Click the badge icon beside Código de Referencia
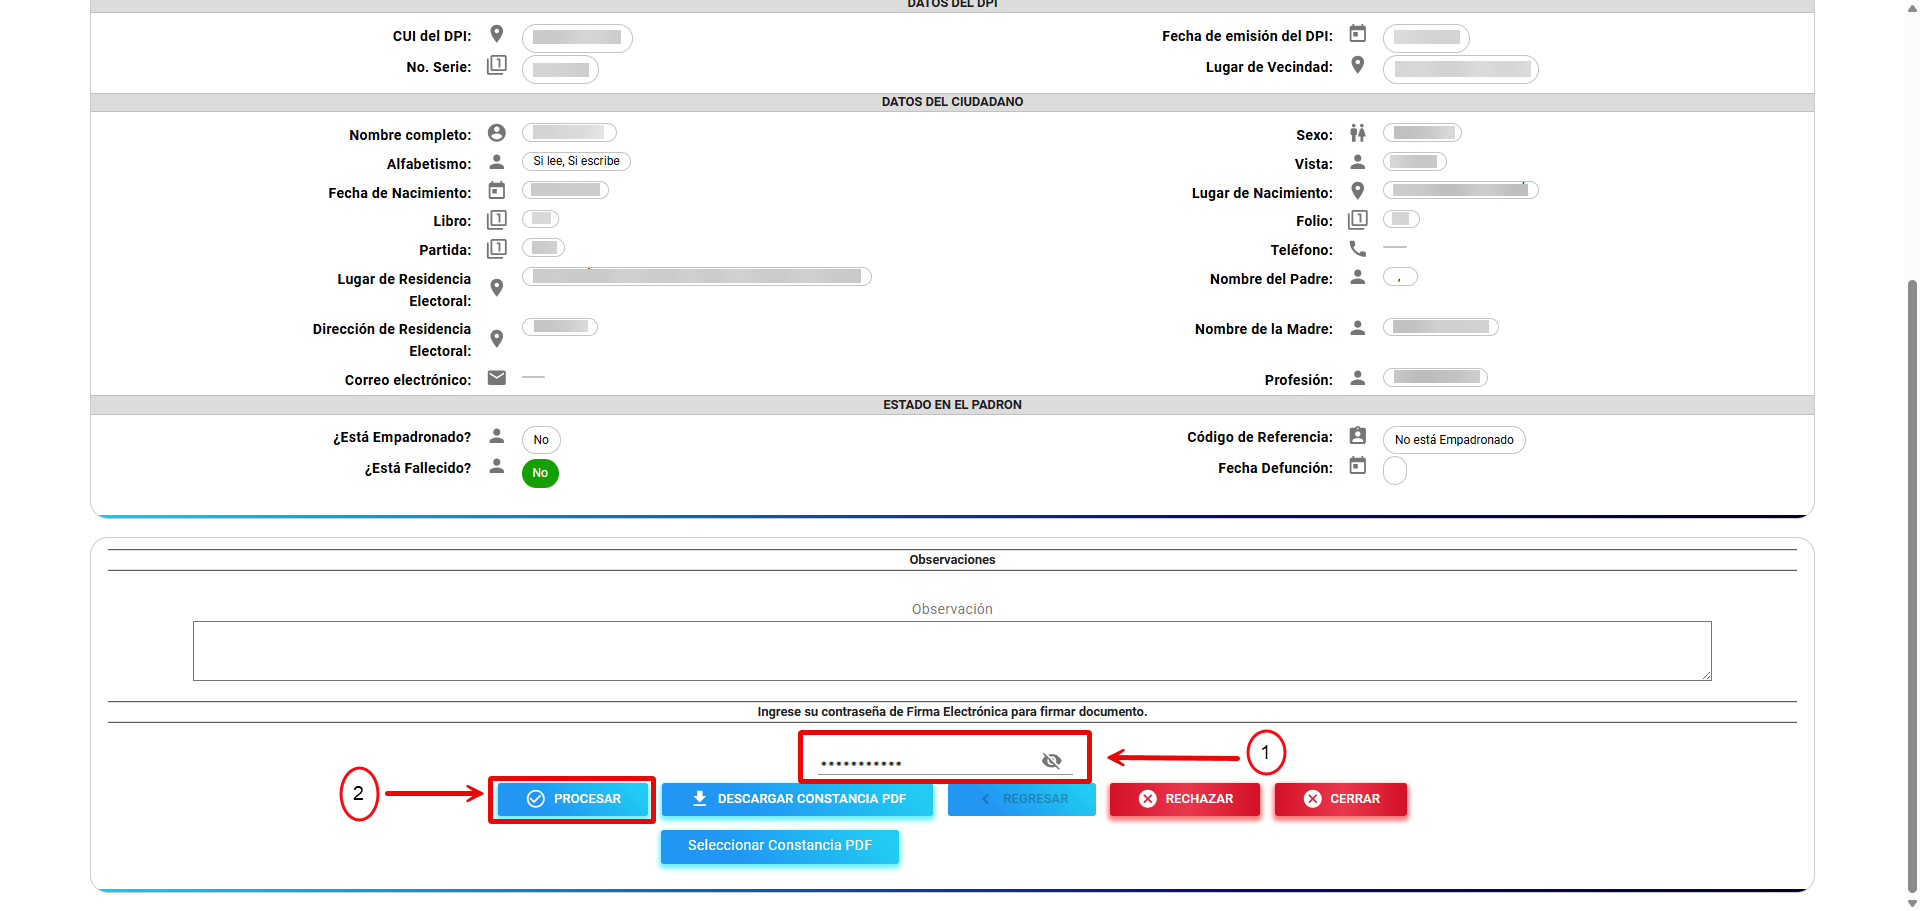Image resolution: width=1920 pixels, height=911 pixels. (1357, 436)
